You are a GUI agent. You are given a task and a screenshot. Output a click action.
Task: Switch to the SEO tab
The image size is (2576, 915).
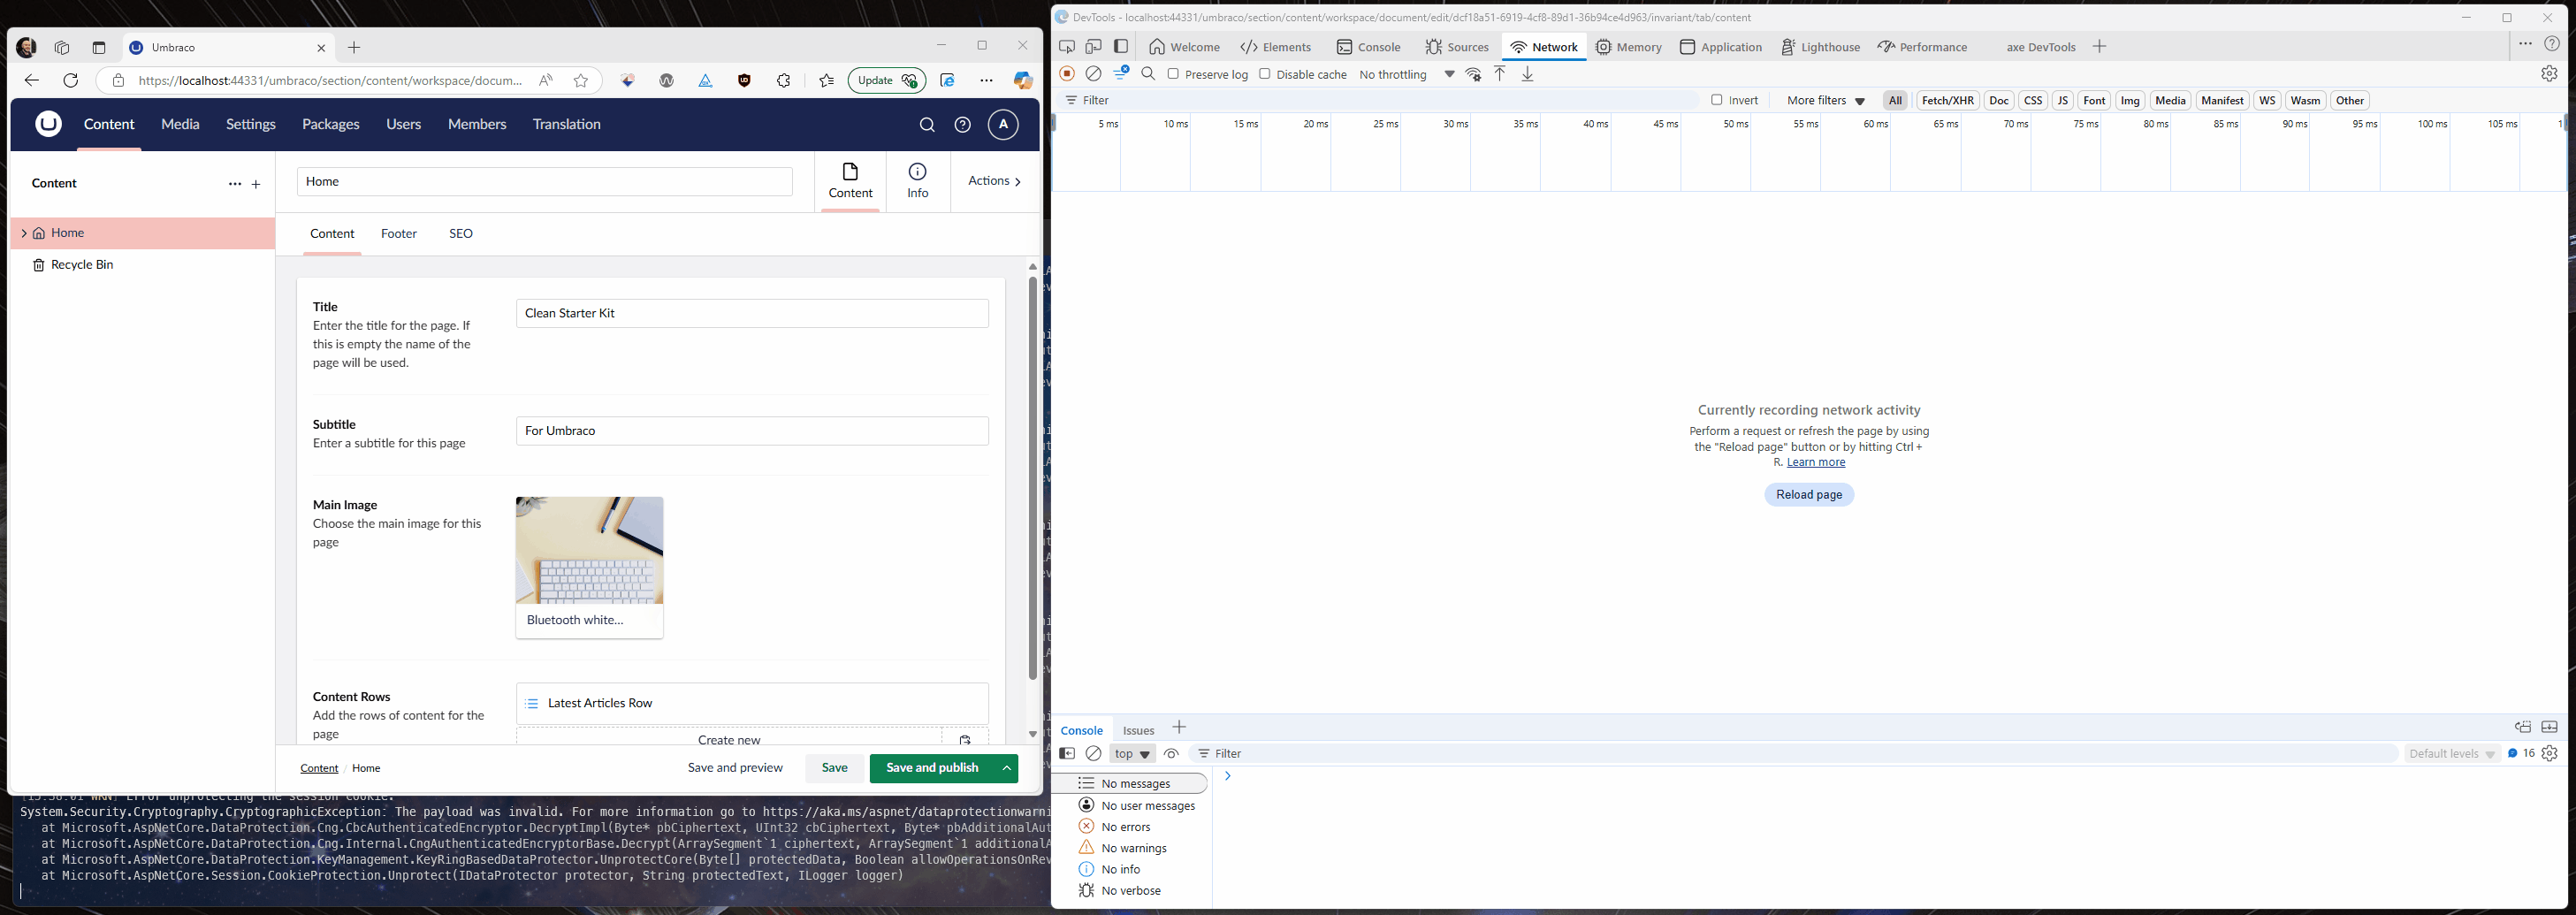coord(461,234)
